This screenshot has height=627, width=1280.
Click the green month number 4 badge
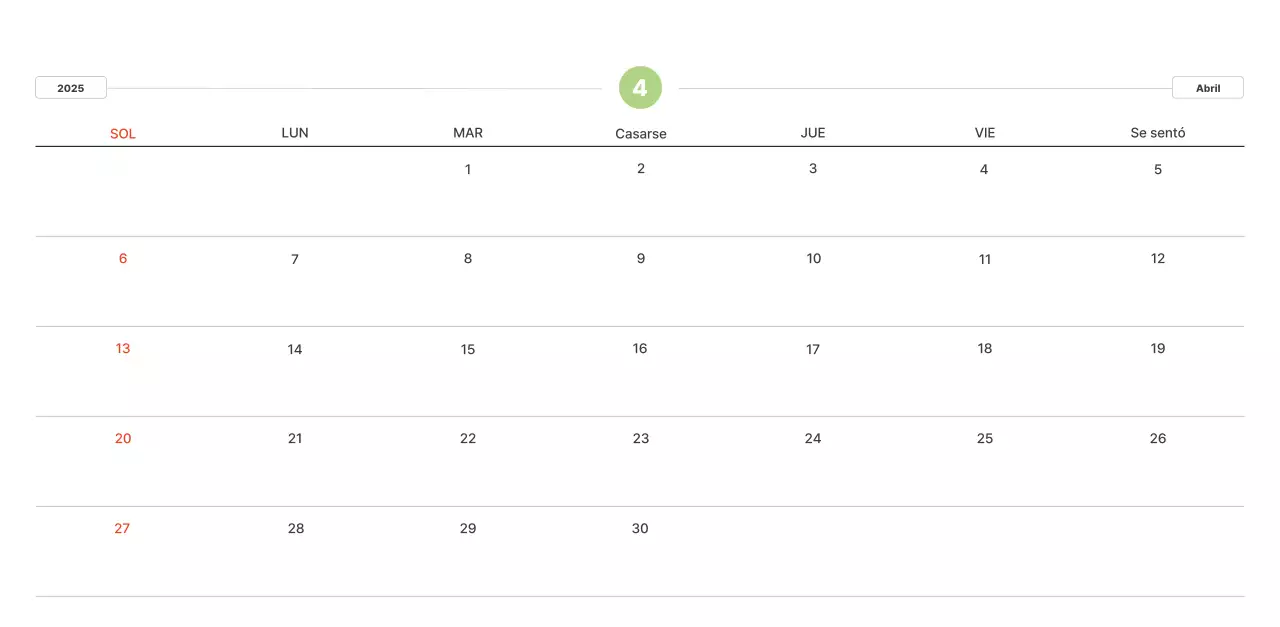640,88
